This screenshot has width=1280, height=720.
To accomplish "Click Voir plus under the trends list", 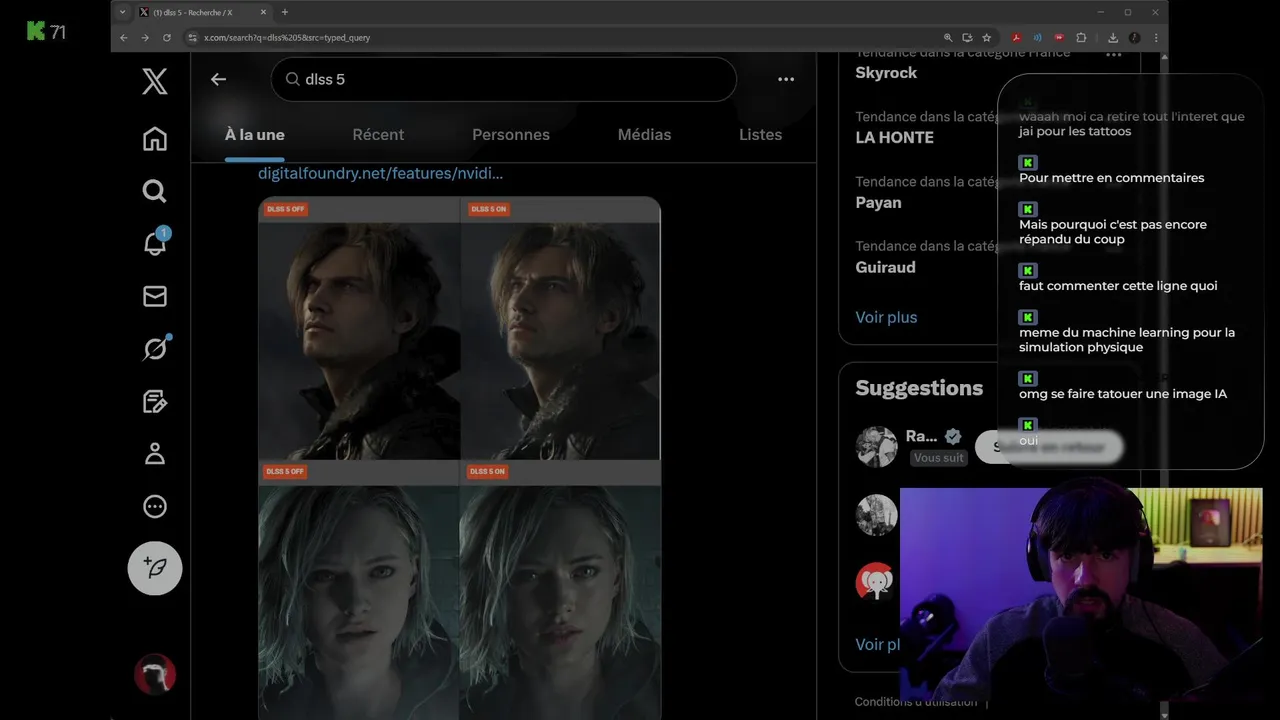I will [886, 317].
